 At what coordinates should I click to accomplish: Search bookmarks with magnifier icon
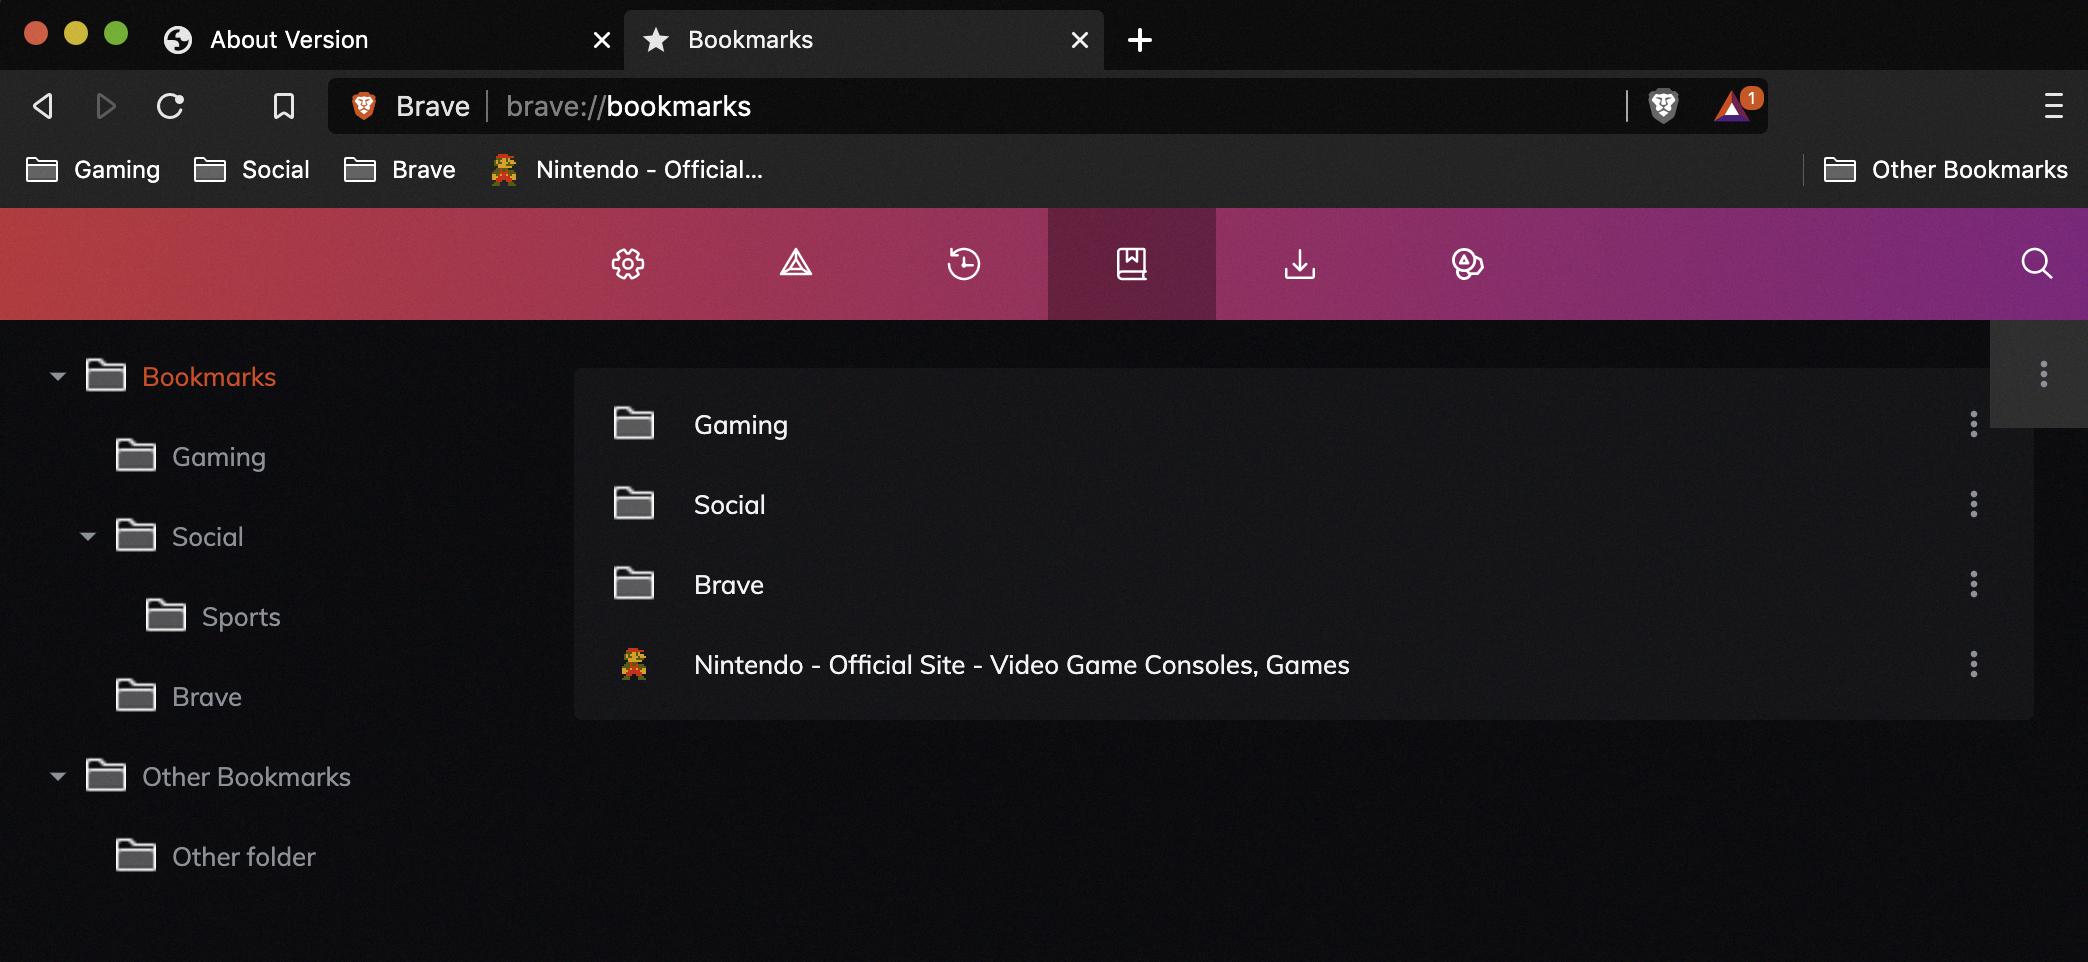click(2036, 264)
